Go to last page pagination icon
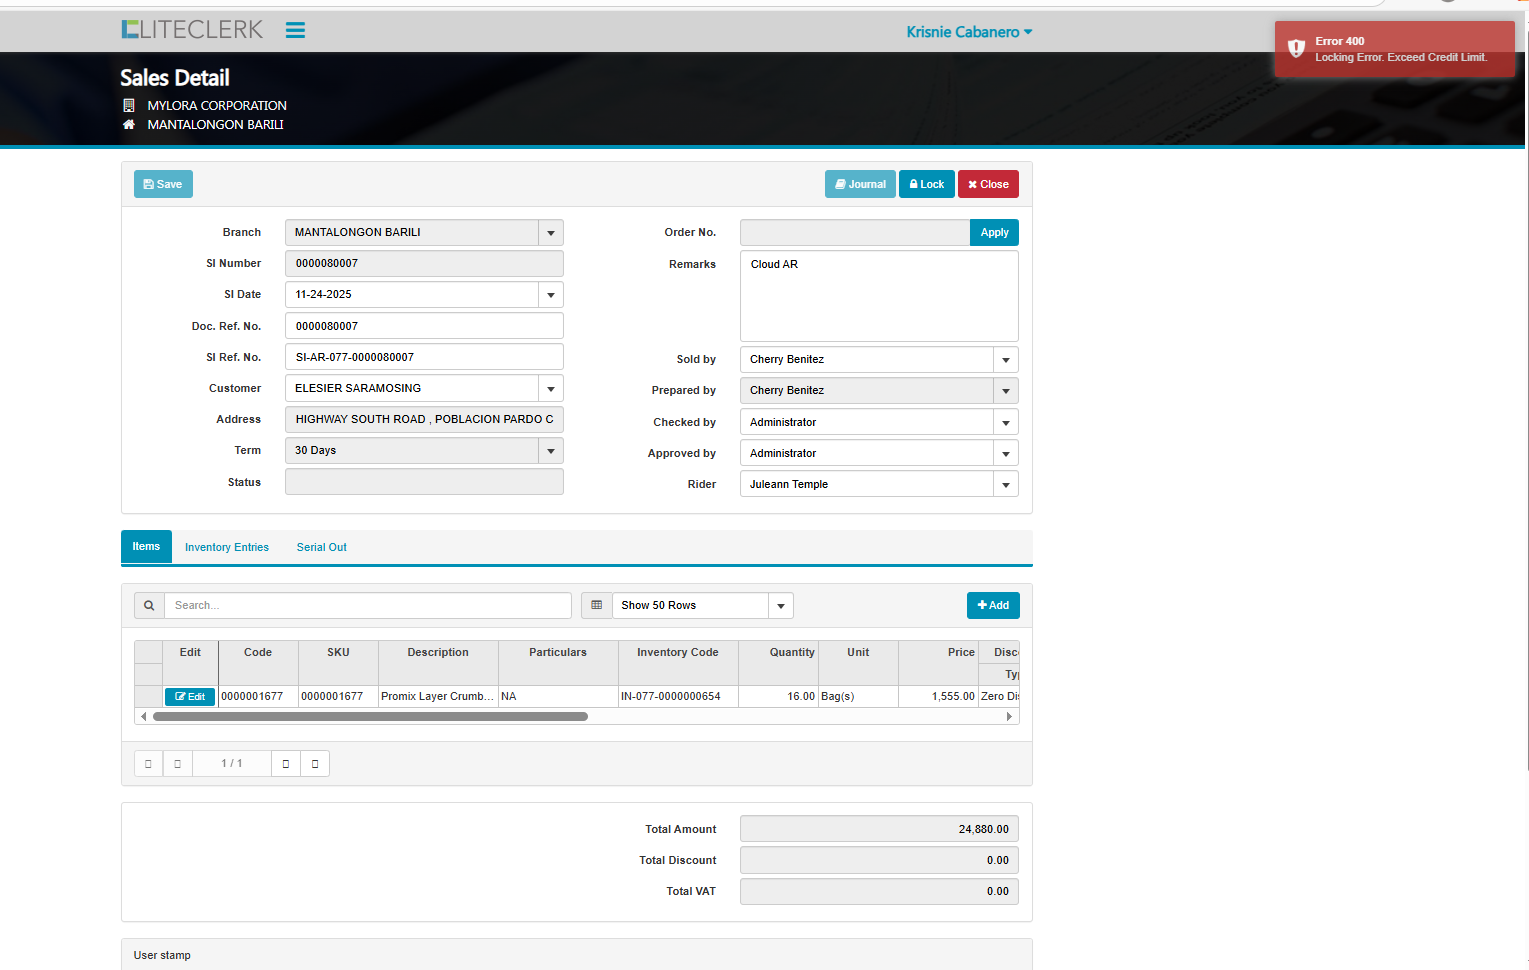 click(315, 764)
